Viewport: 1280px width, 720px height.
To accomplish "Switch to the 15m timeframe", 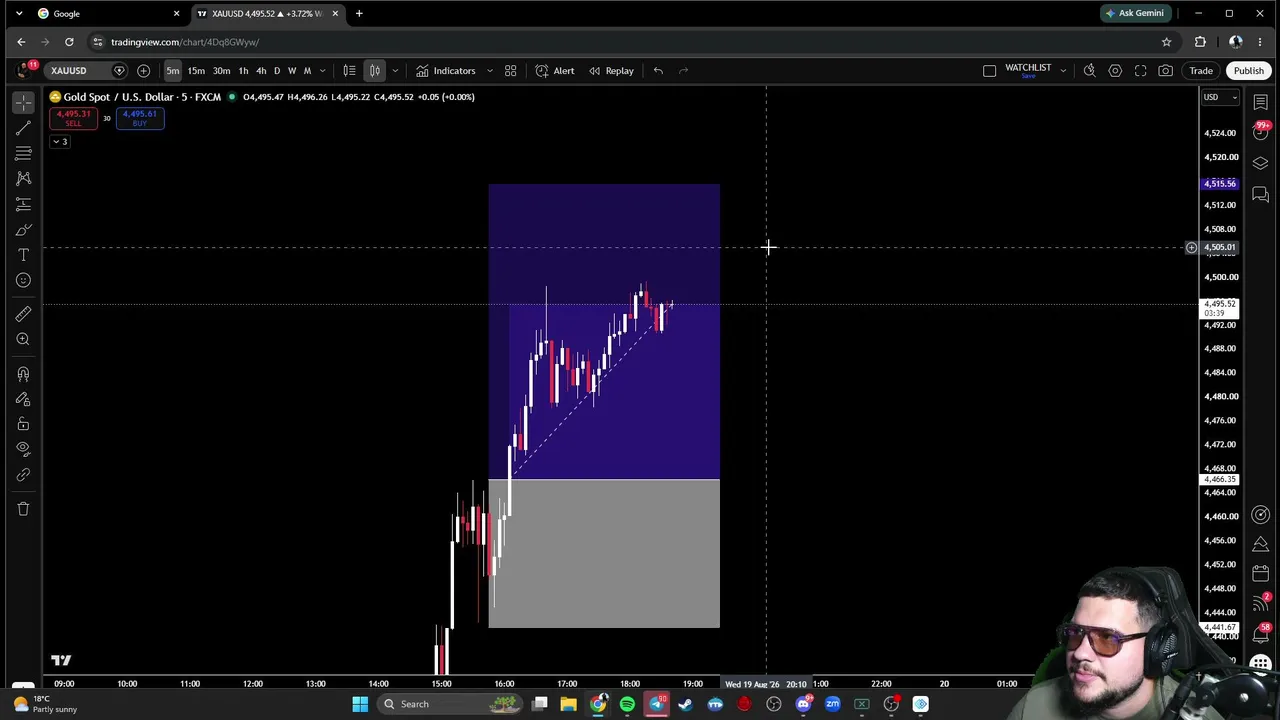I will 196,71.
